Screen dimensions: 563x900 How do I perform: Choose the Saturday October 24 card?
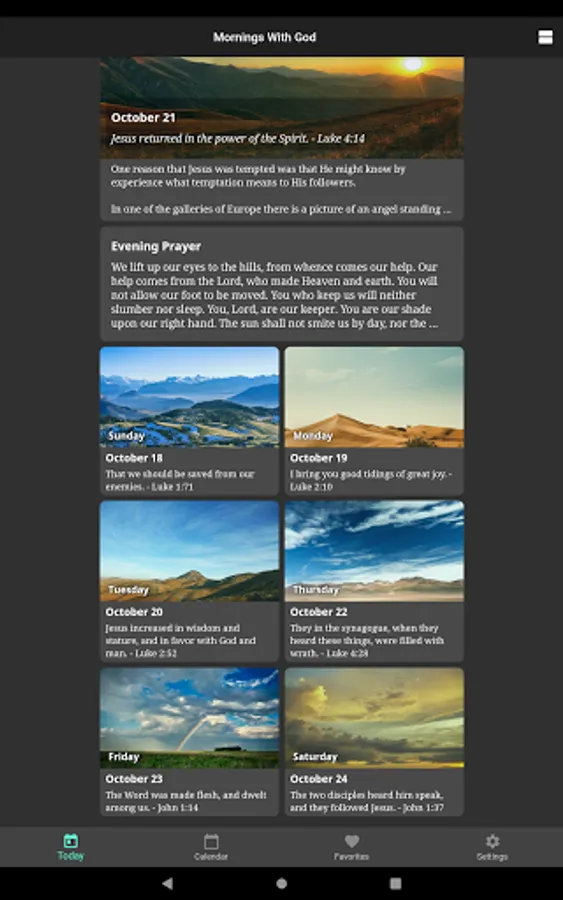pos(374,742)
